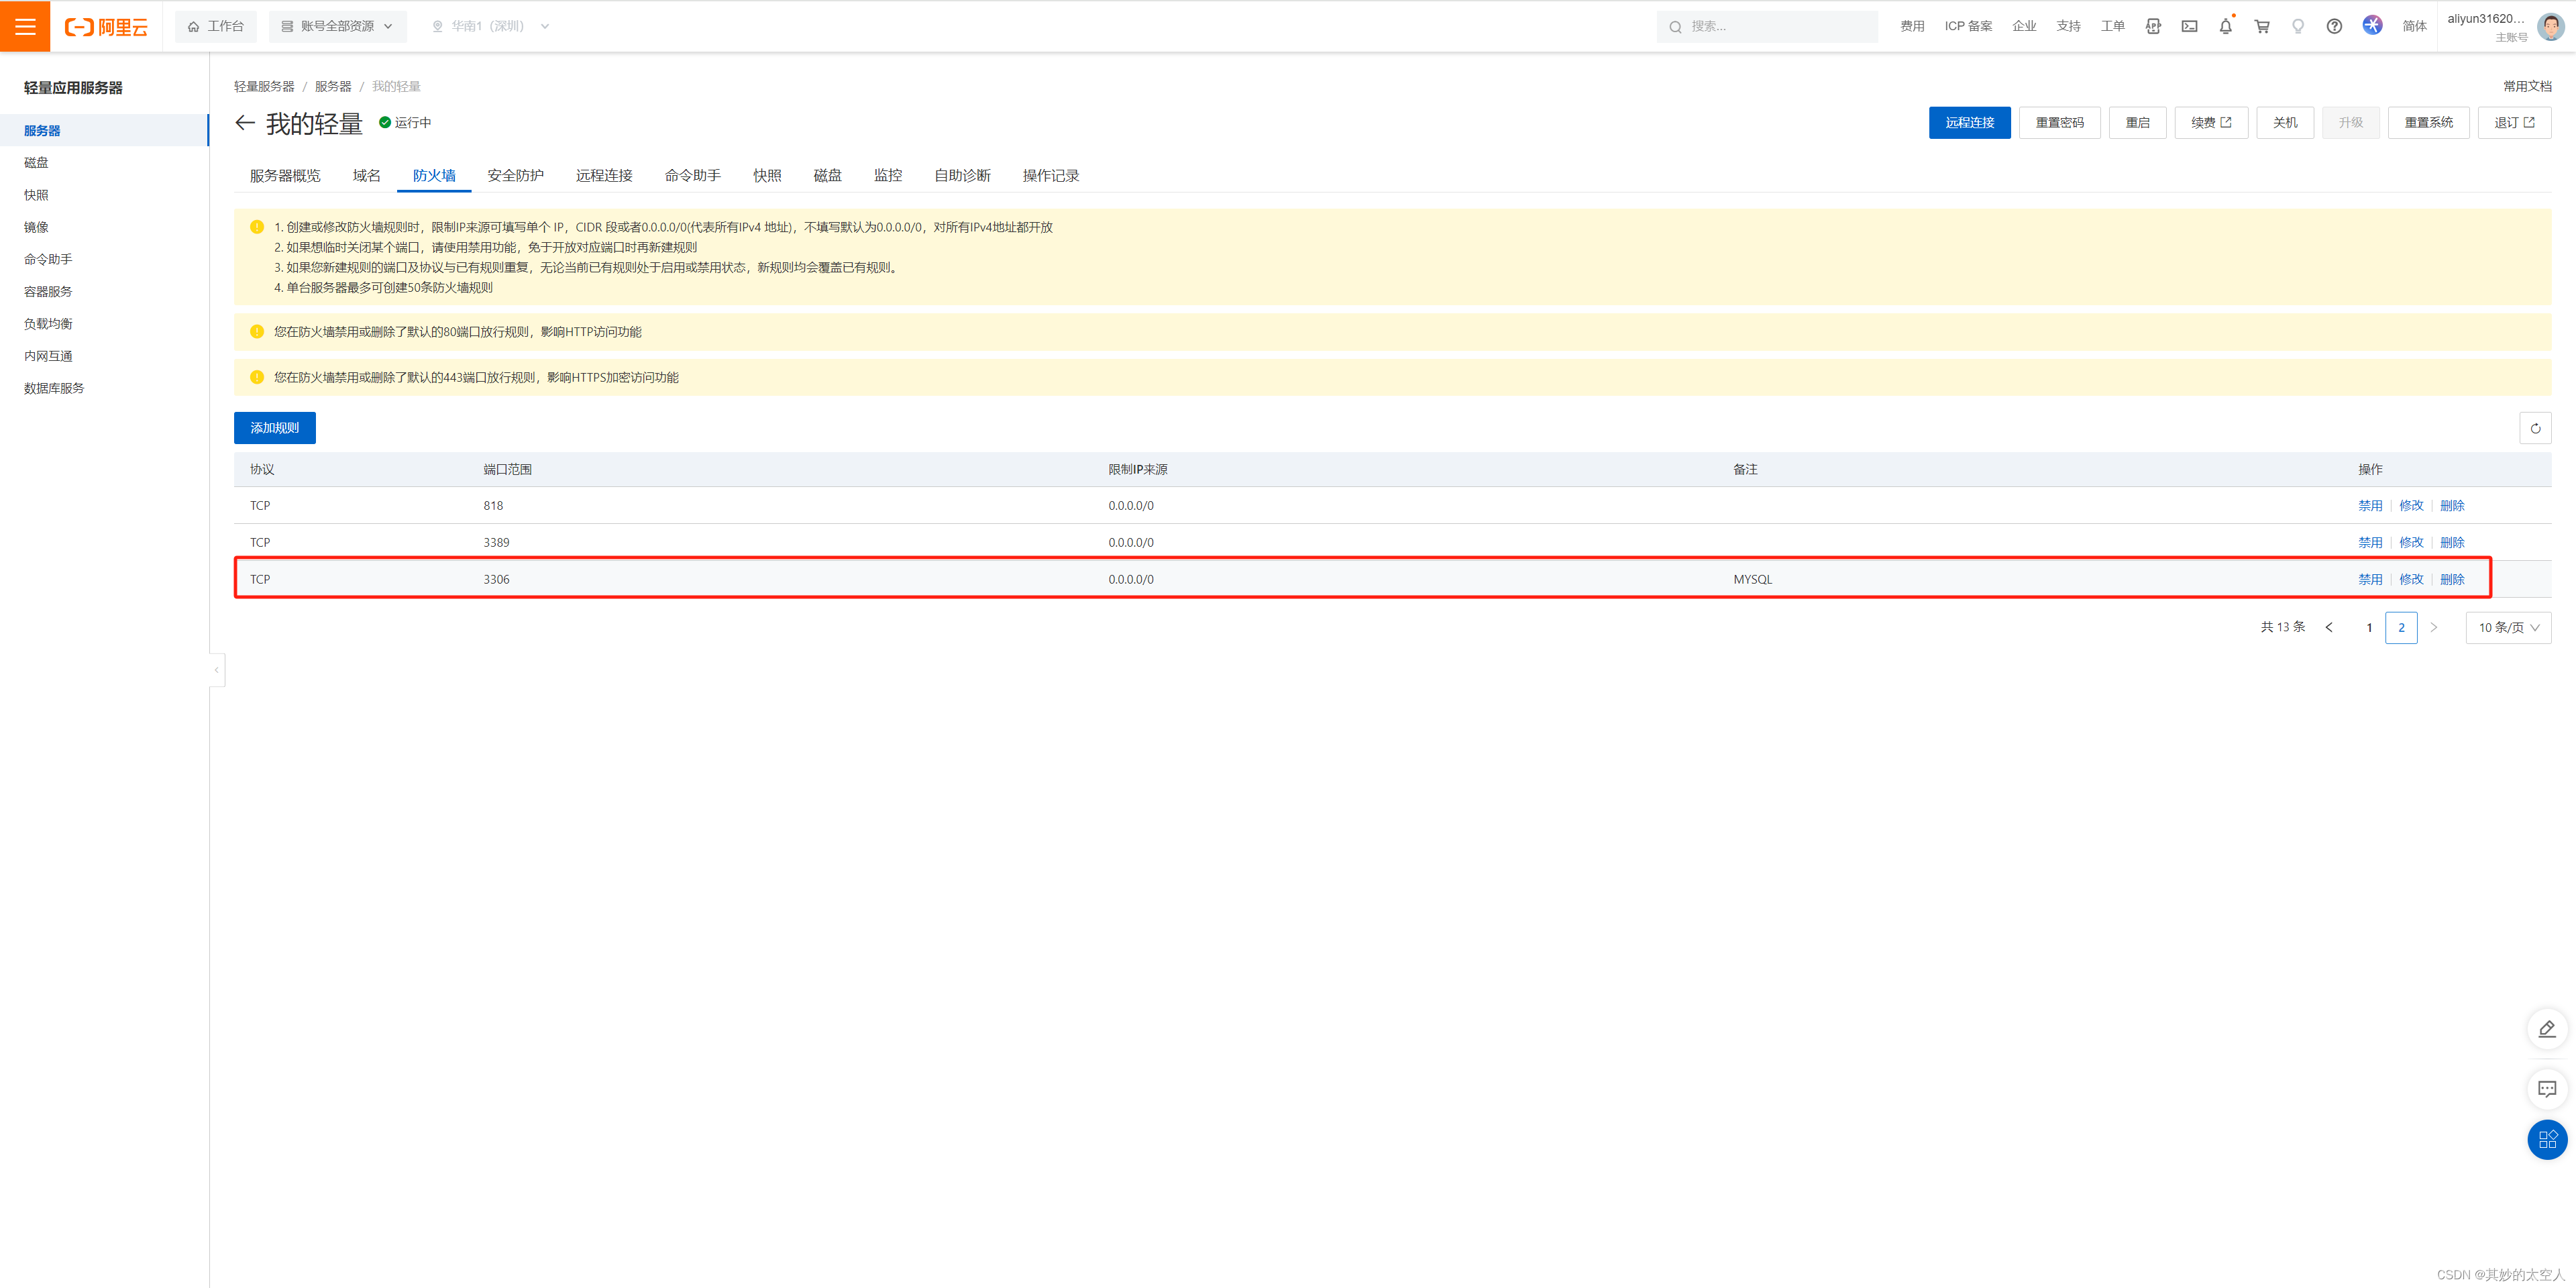2576x1288 pixels.
Task: Open the notifications bell icon
Action: click(2225, 26)
